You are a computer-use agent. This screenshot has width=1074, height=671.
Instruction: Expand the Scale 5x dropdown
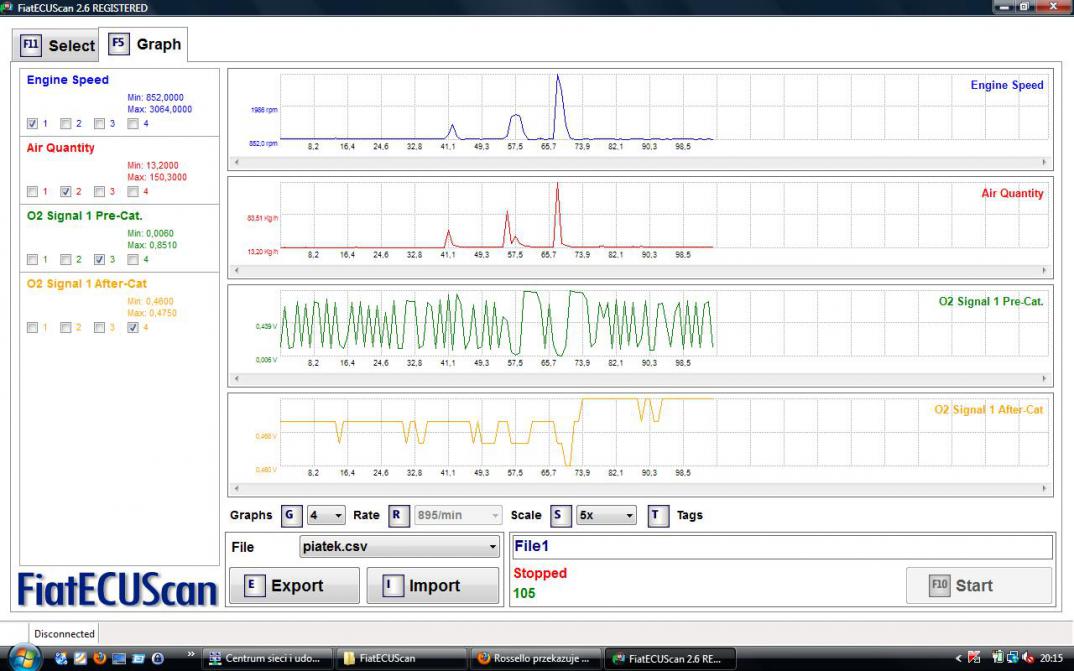(x=607, y=515)
